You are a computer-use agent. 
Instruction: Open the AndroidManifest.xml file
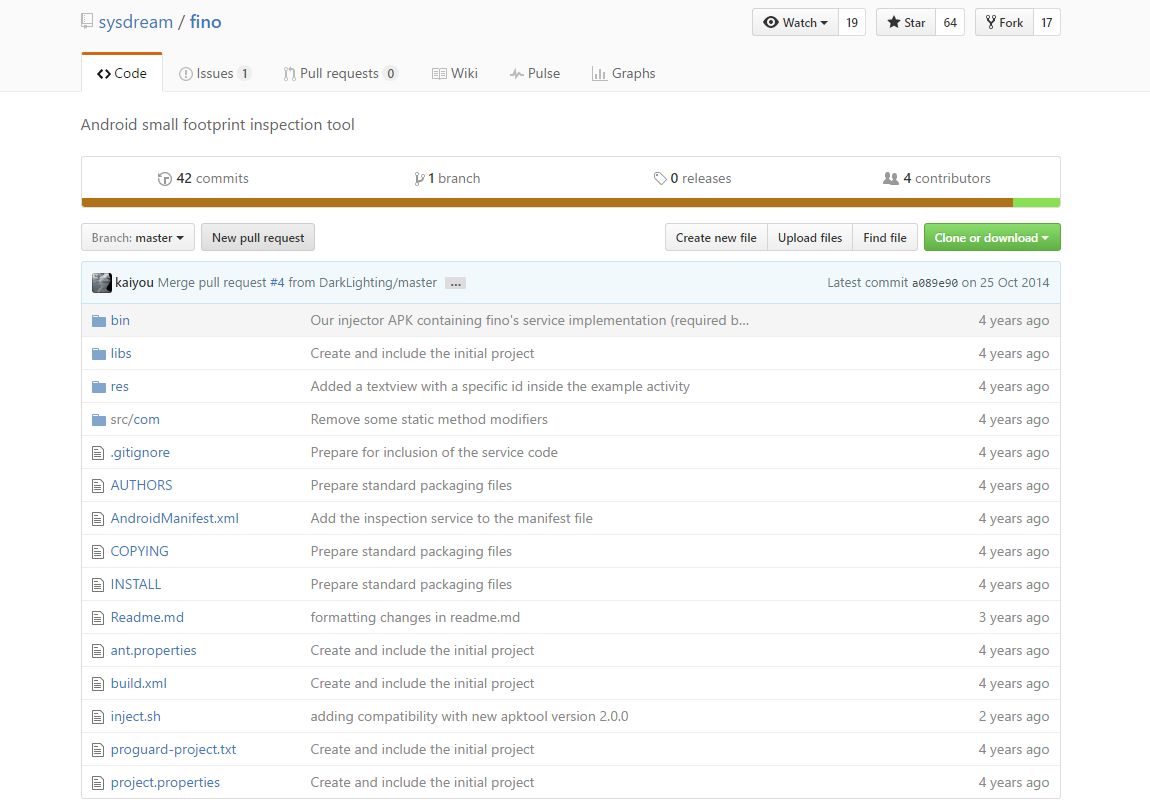[x=175, y=519]
